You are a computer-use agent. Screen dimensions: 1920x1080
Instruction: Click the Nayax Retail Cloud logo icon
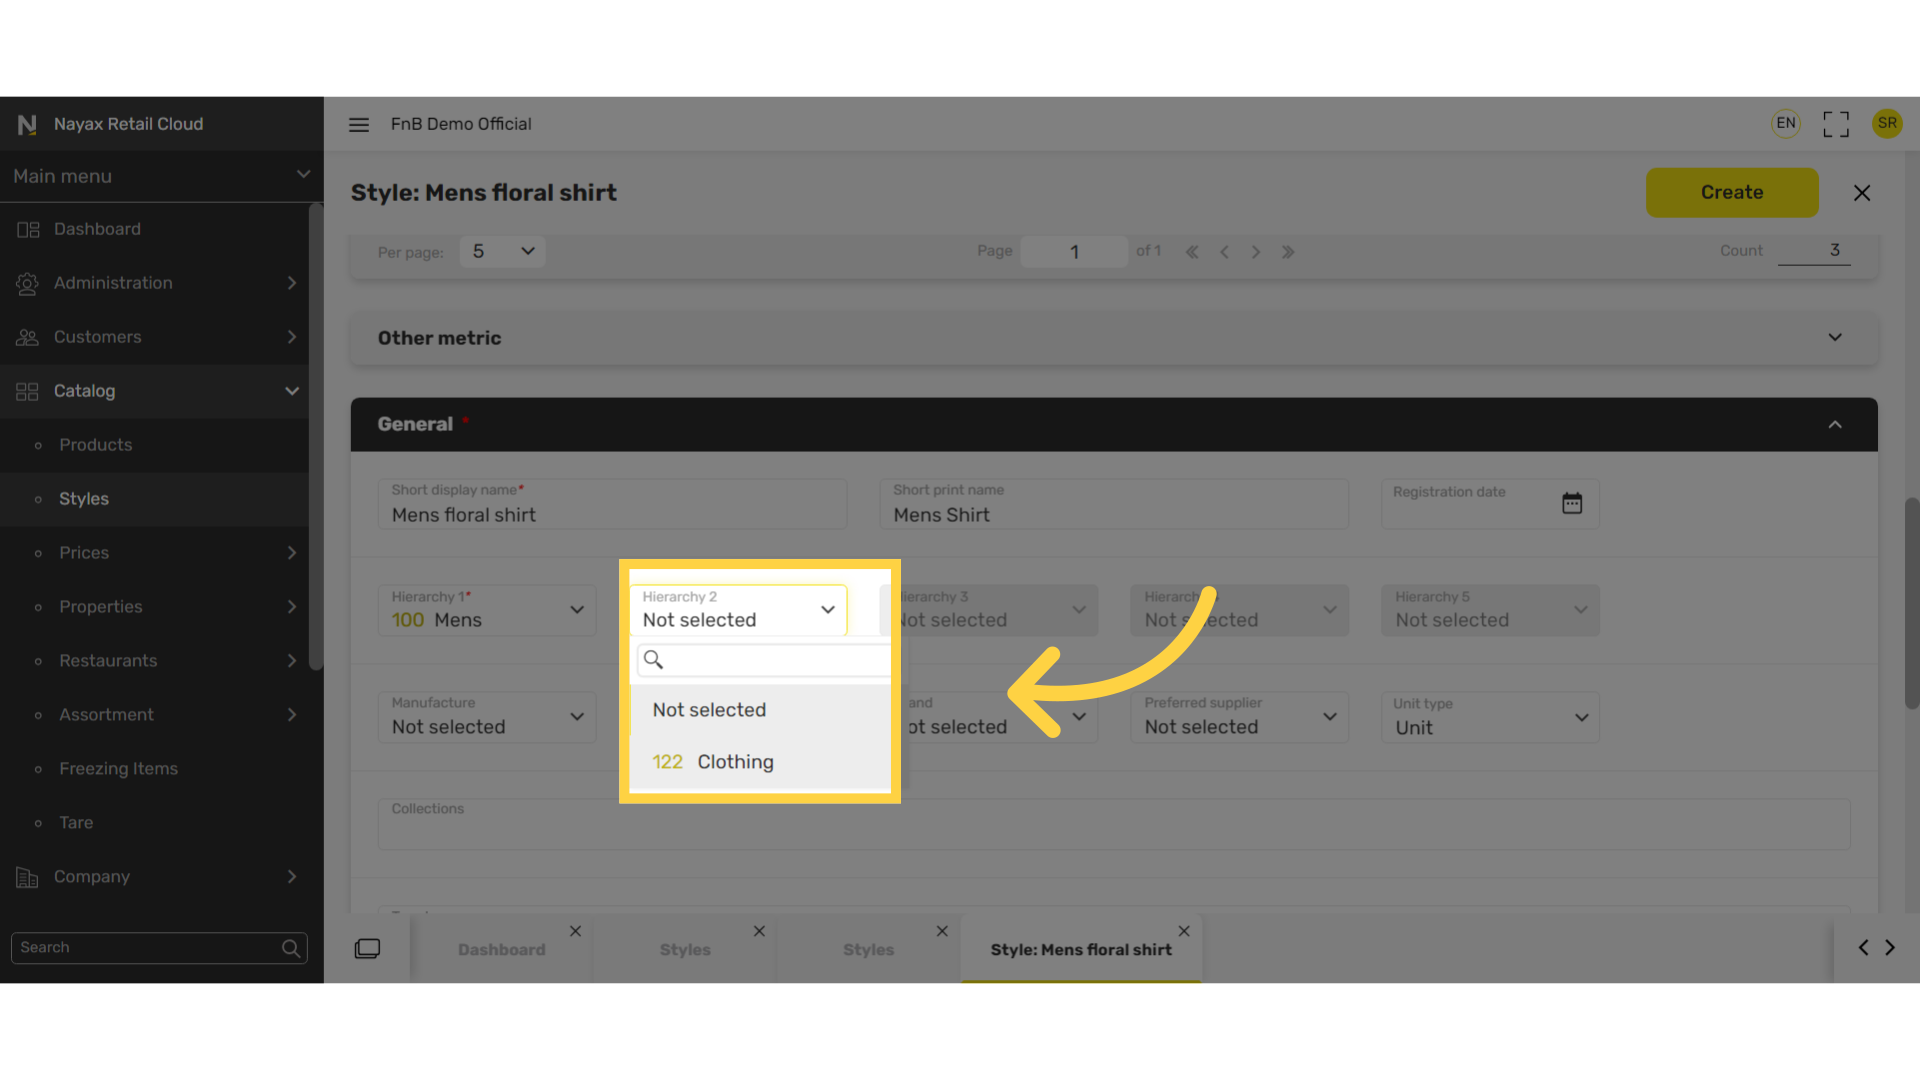(25, 123)
